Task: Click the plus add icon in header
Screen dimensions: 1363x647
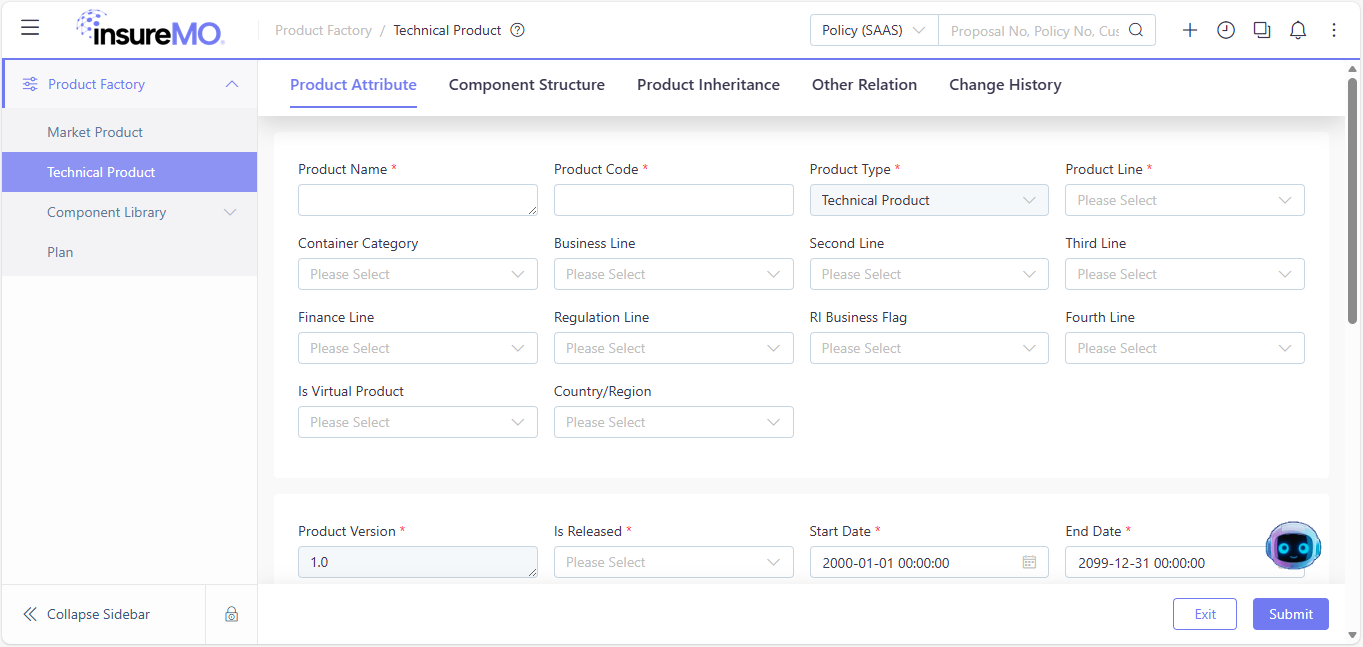Action: pos(1190,30)
